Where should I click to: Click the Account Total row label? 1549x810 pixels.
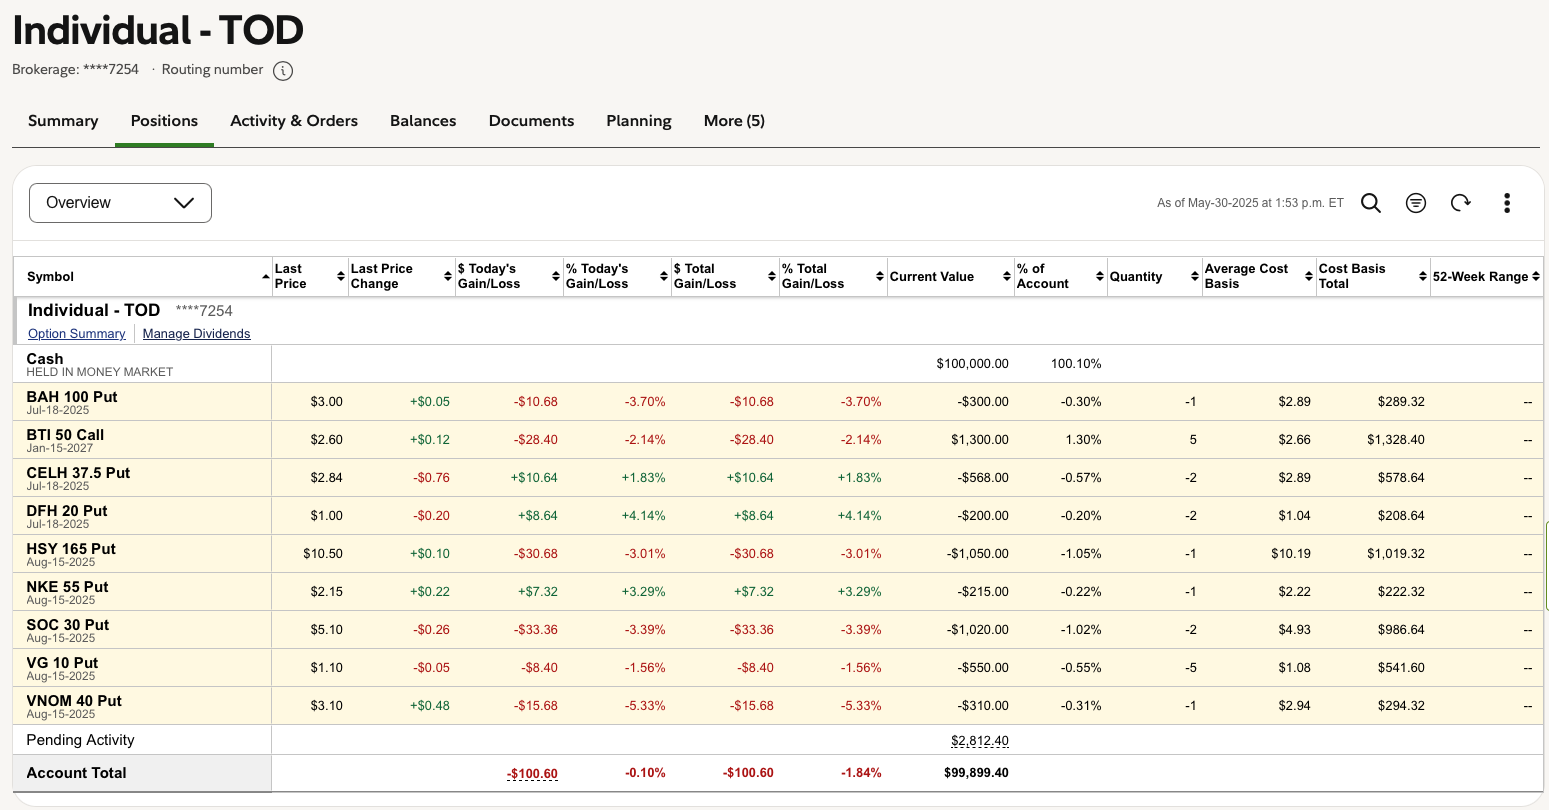tap(76, 773)
